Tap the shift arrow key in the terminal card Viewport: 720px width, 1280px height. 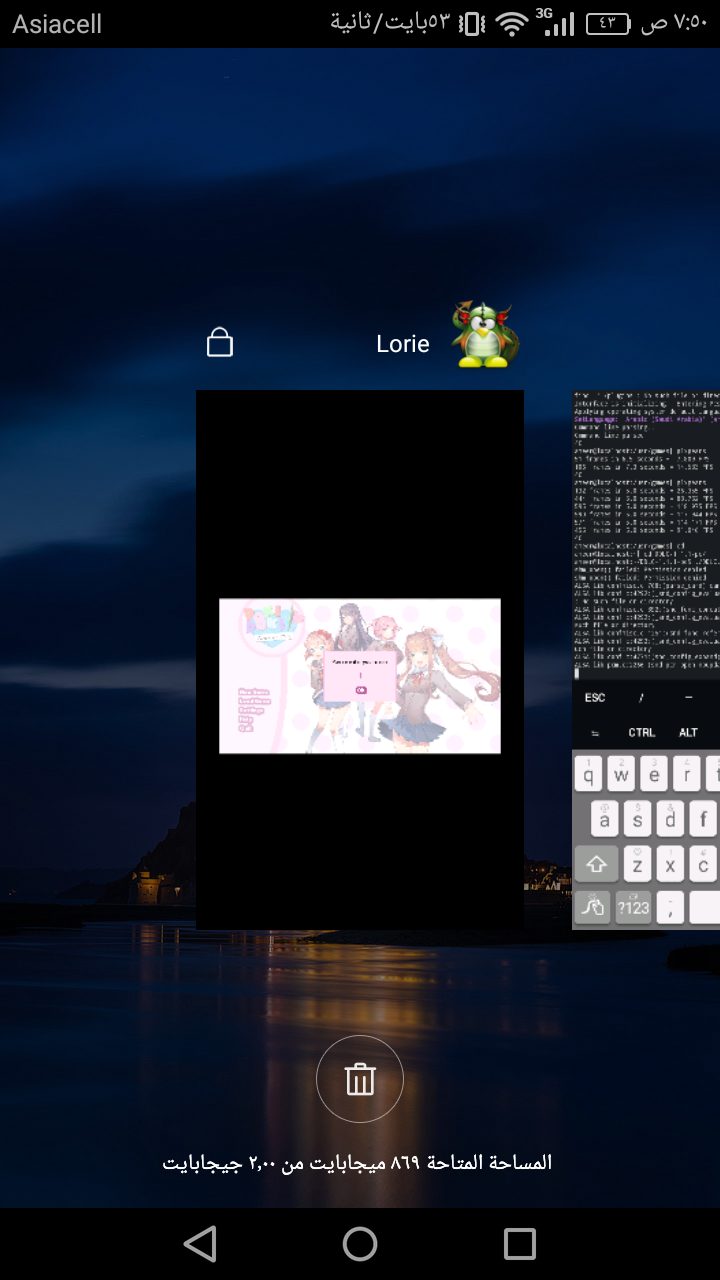tap(596, 863)
